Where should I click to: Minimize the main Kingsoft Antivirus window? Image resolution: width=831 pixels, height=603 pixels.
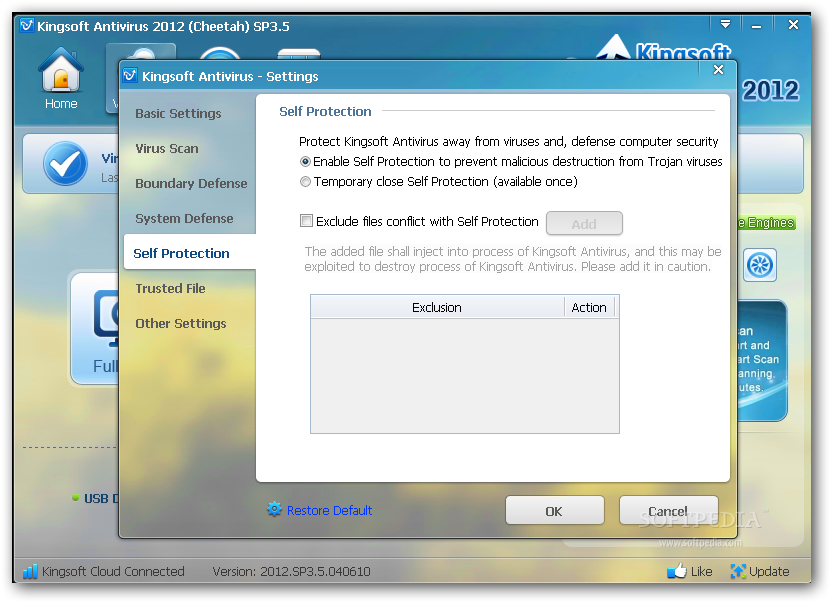(756, 25)
